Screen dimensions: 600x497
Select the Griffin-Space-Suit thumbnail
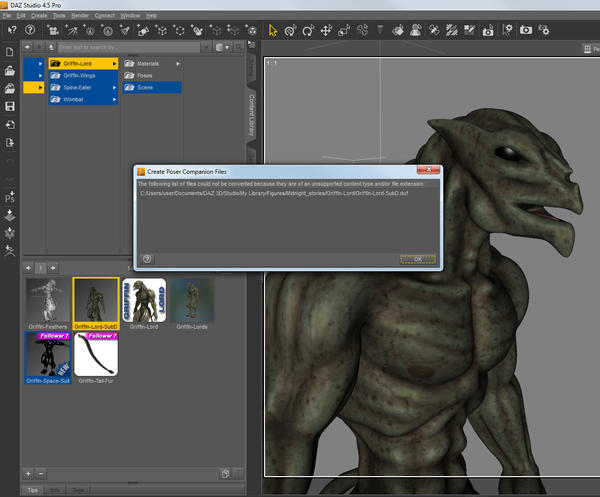point(48,358)
